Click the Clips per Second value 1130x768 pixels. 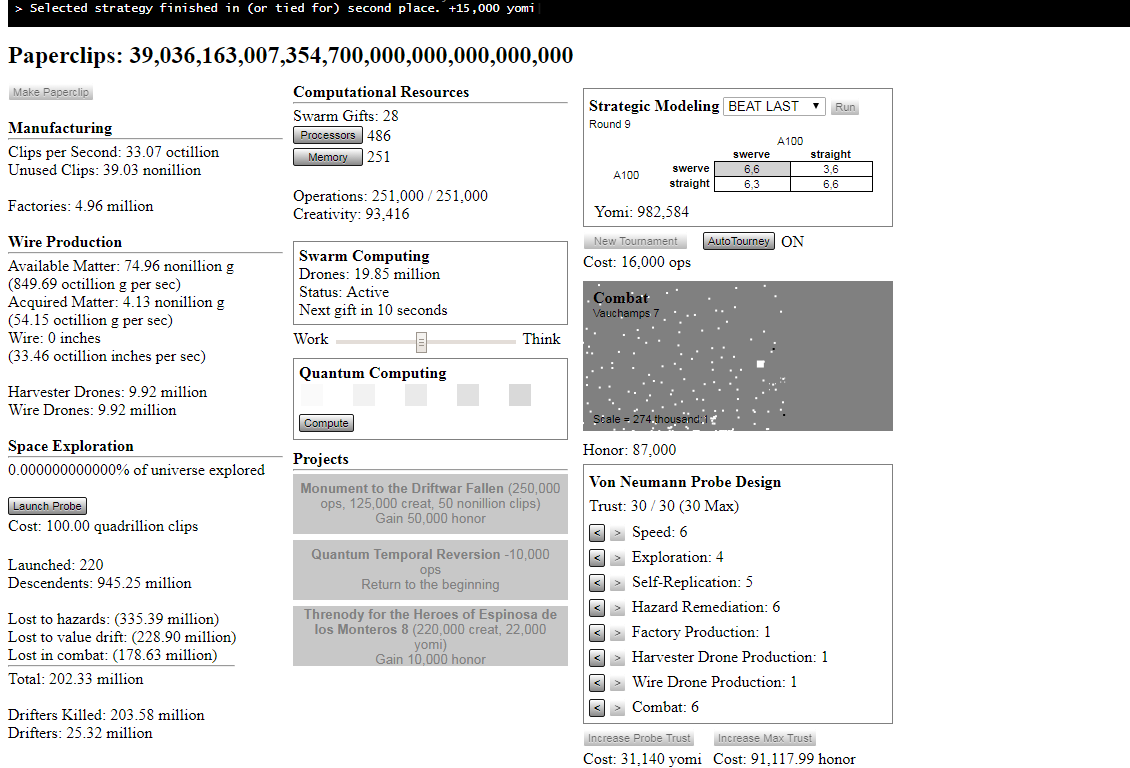114,152
